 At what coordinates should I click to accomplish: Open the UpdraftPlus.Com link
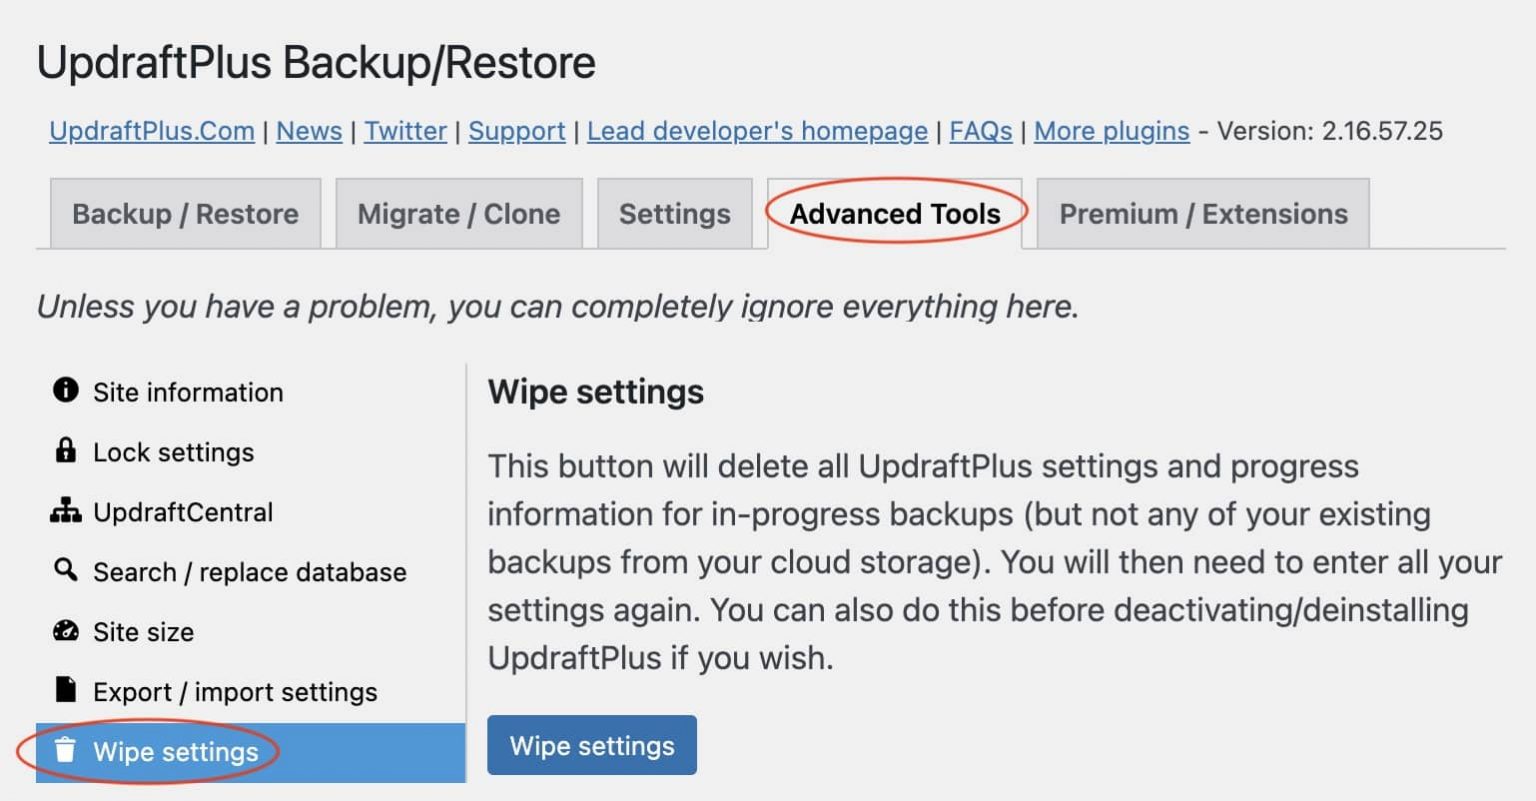[x=151, y=131]
